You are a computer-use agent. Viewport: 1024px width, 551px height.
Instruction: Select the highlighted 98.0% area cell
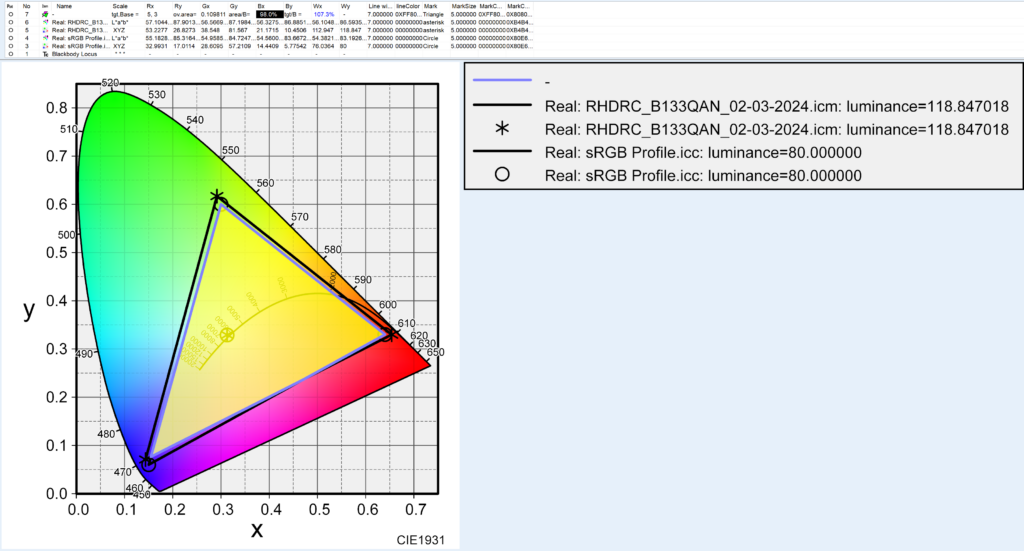click(270, 14)
